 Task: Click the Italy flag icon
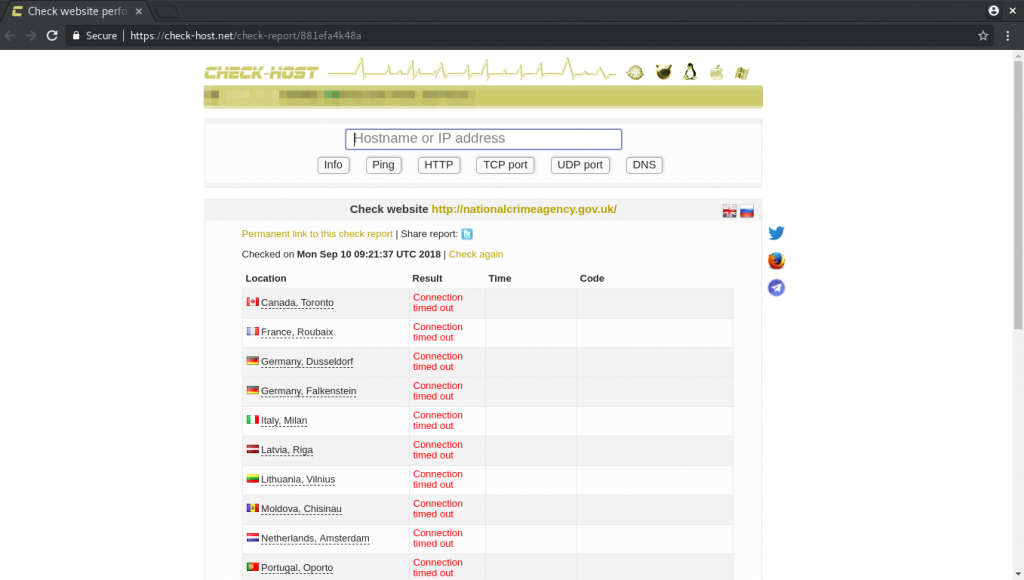253,420
